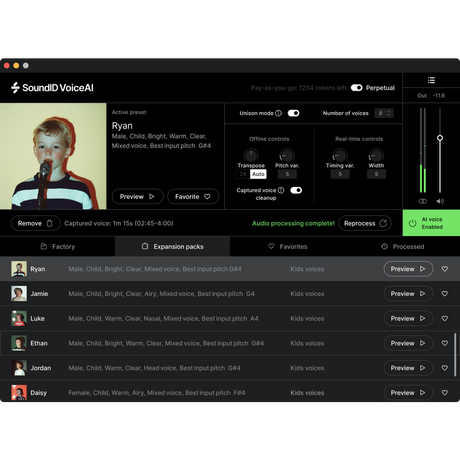Preview the Ethan voice
Image resolution: width=460 pixels, height=460 pixels.
[x=408, y=343]
